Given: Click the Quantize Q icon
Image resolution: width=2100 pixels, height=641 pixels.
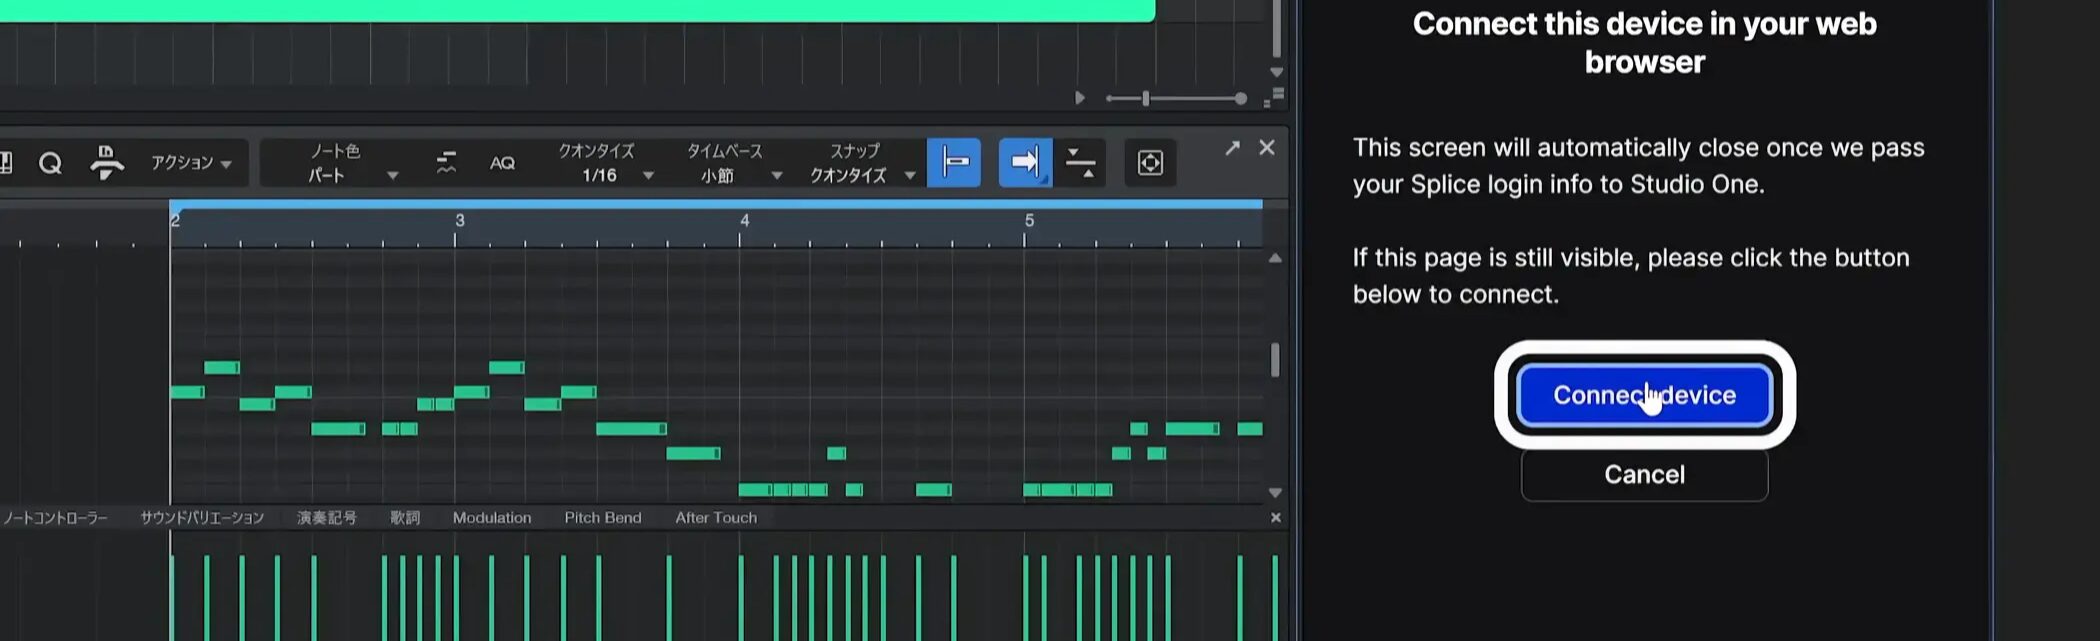Looking at the screenshot, I should pyautogui.click(x=50, y=163).
